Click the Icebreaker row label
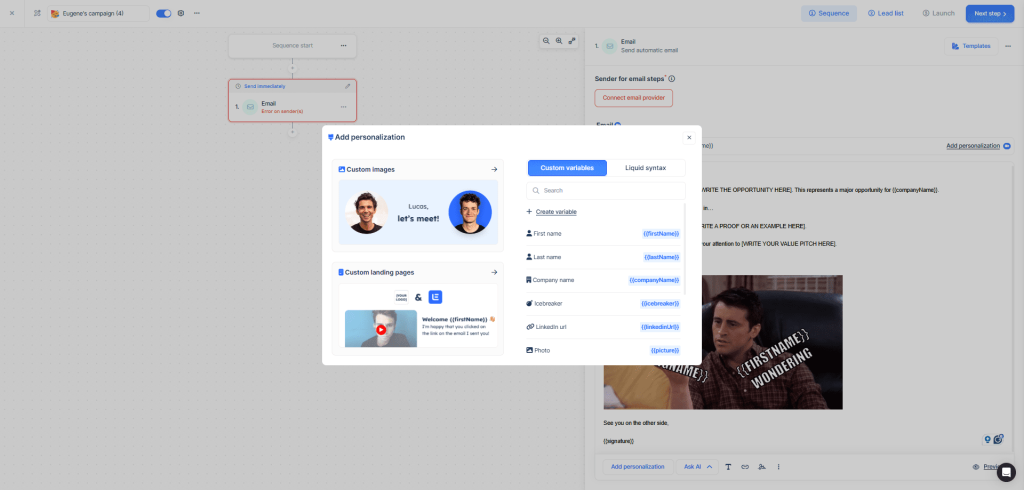Screen dimensions: 1024x490 [x=548, y=303]
